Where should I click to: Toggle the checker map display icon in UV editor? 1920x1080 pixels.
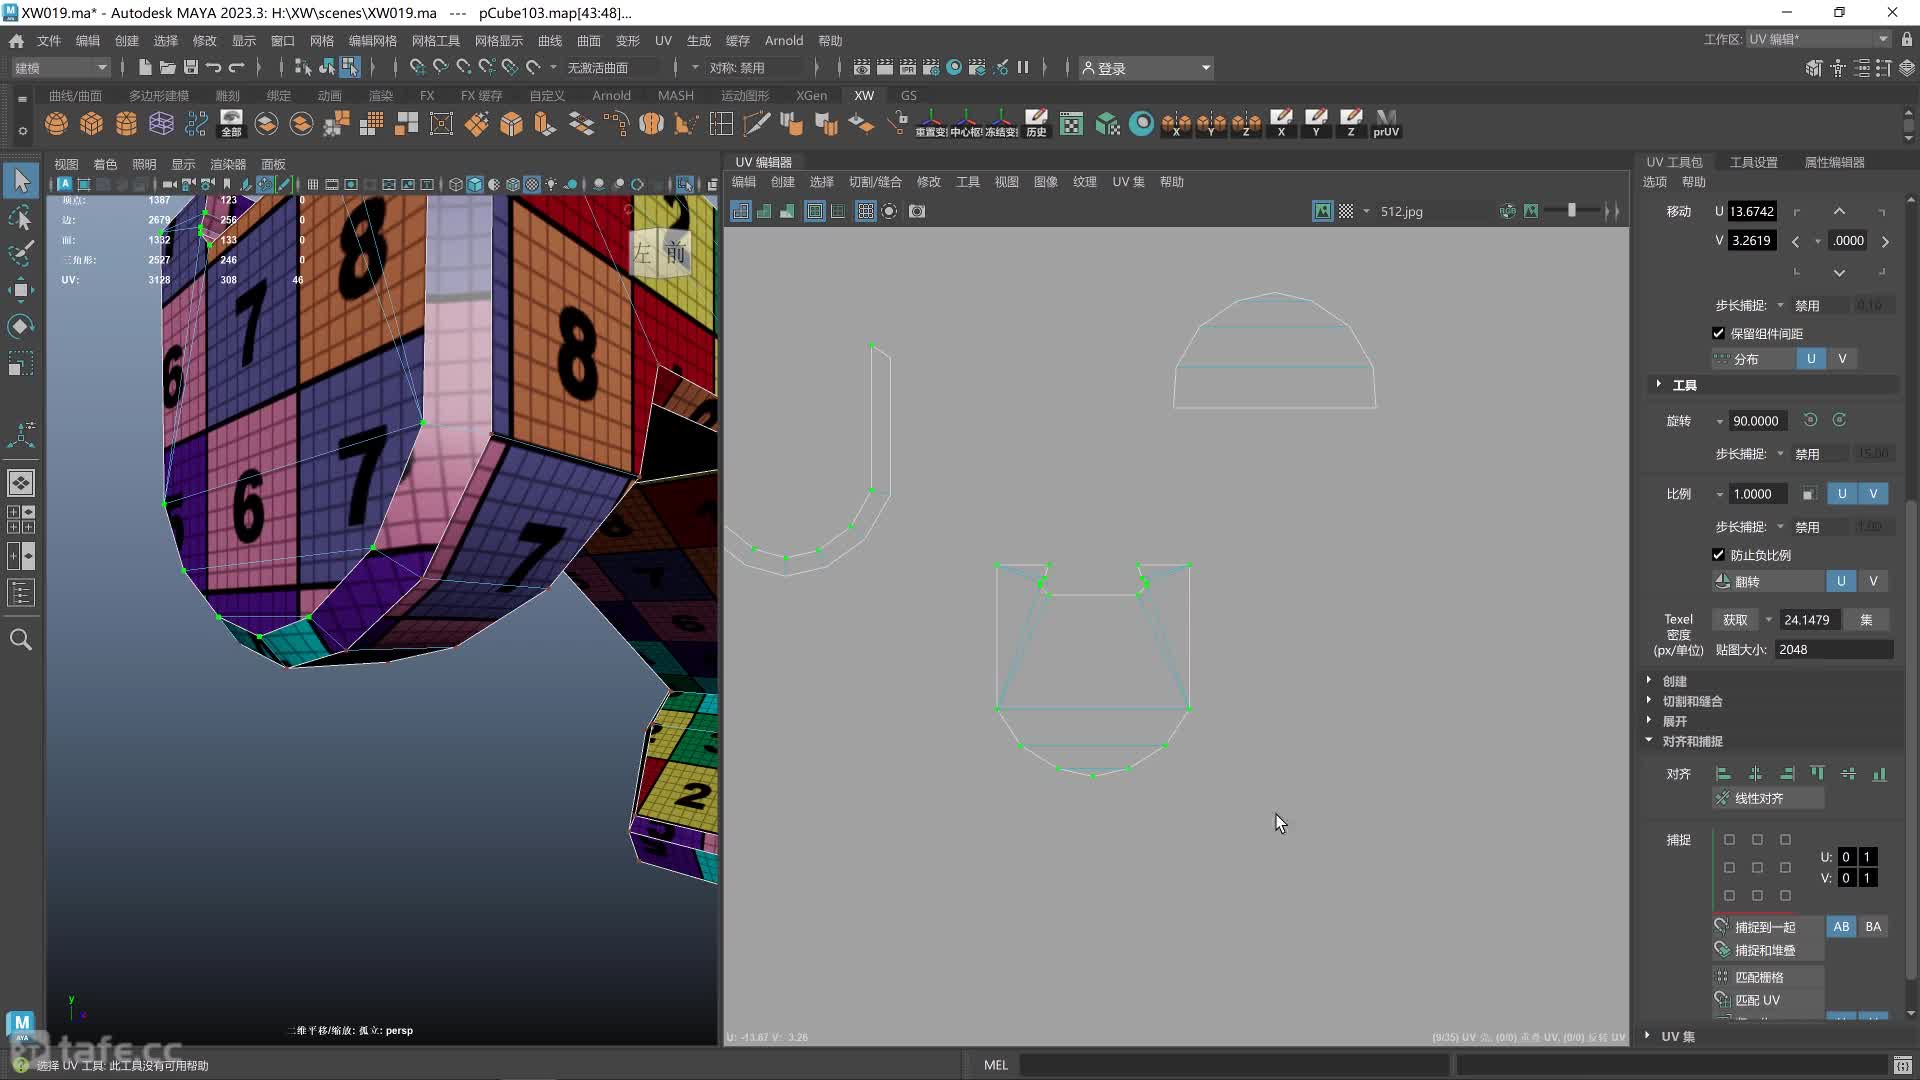(x=1346, y=211)
